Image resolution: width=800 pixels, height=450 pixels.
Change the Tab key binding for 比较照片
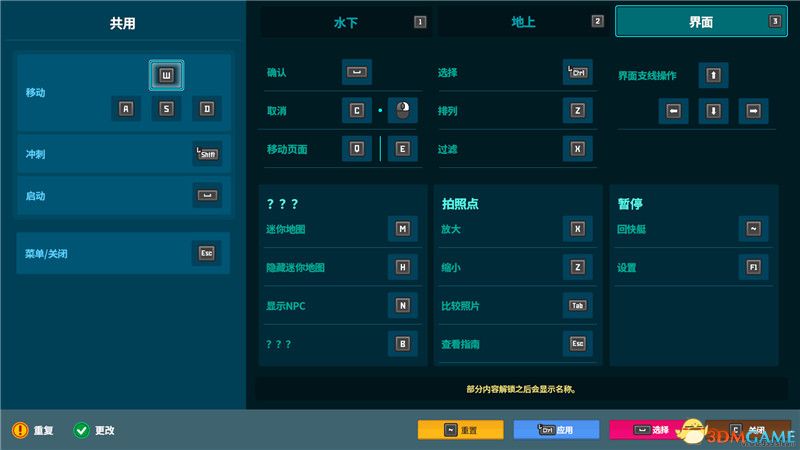pyautogui.click(x=578, y=305)
